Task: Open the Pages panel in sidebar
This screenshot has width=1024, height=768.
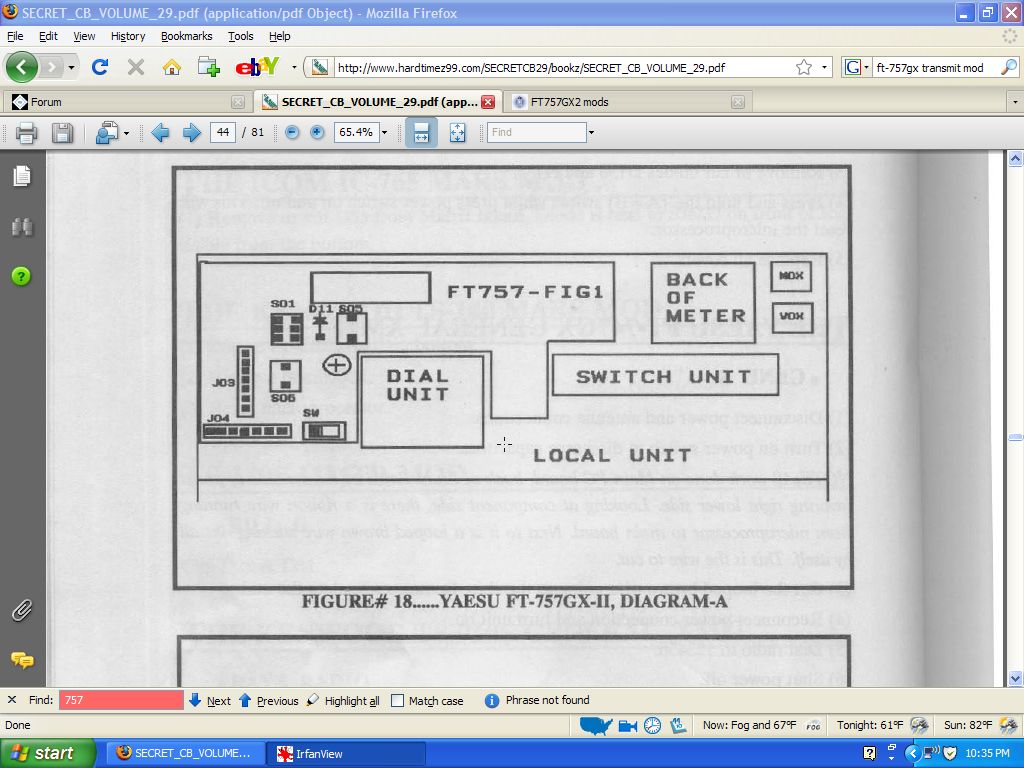Action: 22,177
